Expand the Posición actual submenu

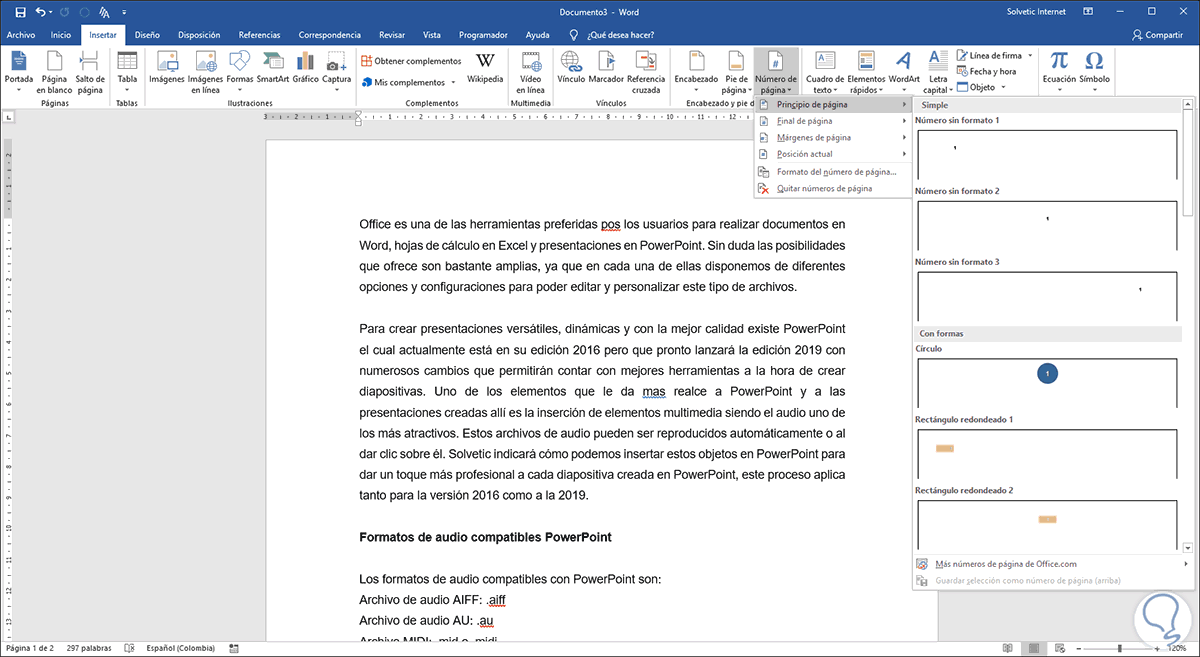(x=833, y=154)
